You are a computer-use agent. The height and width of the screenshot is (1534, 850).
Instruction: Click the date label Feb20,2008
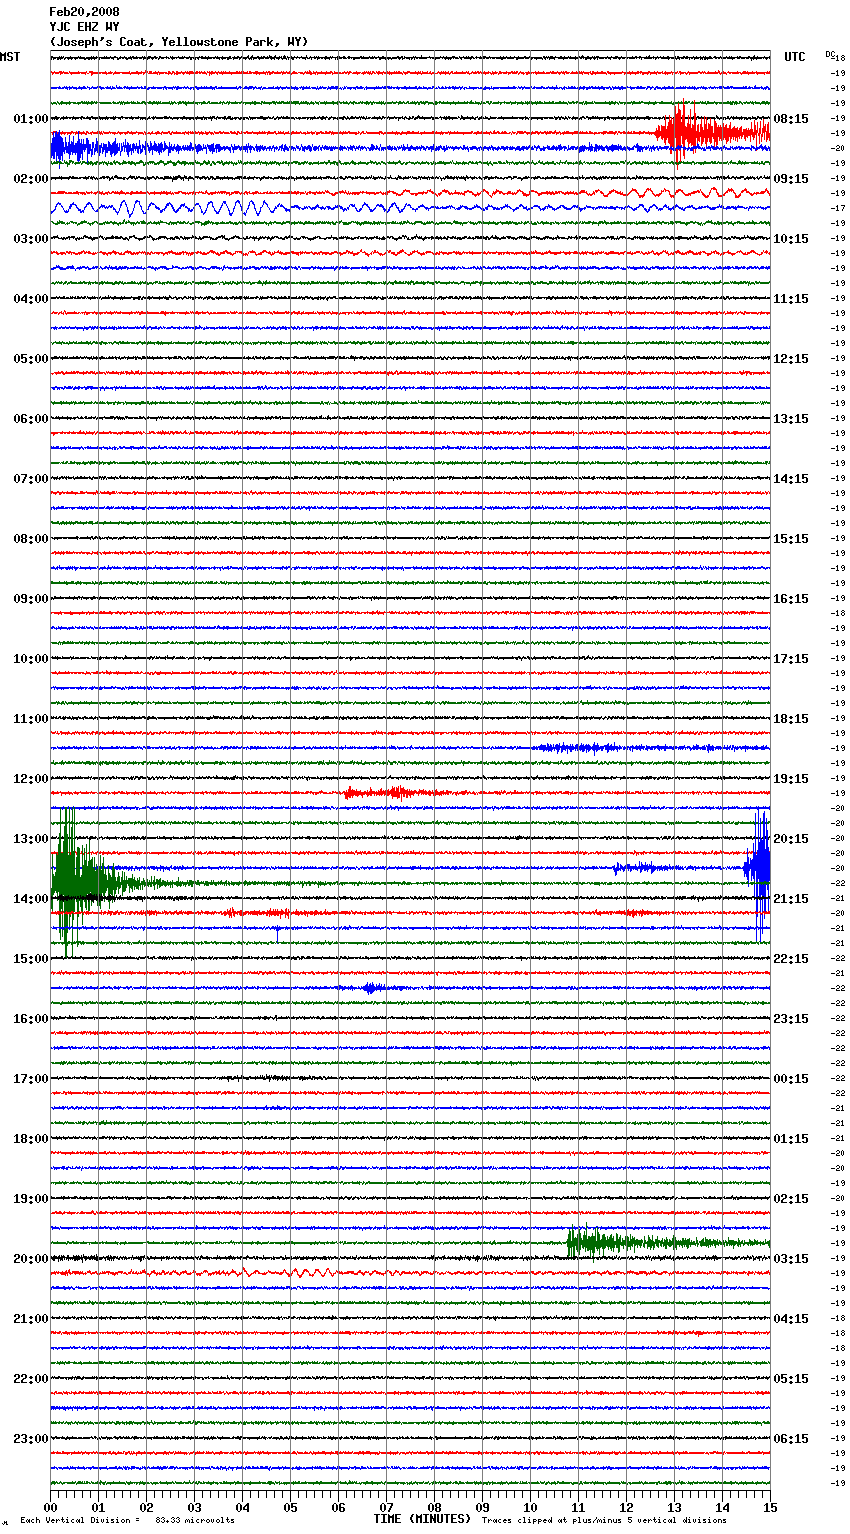pos(84,12)
